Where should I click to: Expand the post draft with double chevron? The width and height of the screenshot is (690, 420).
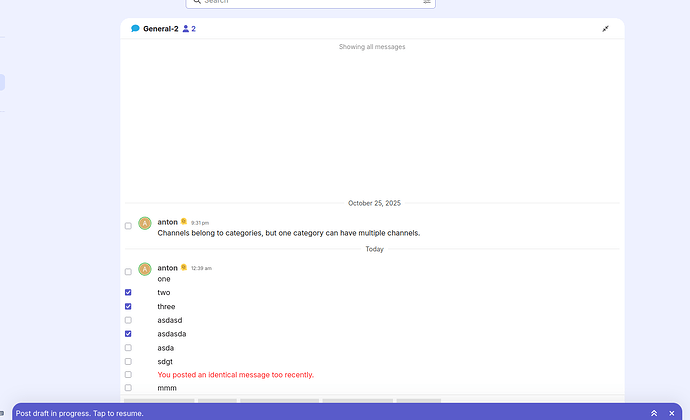(654, 413)
